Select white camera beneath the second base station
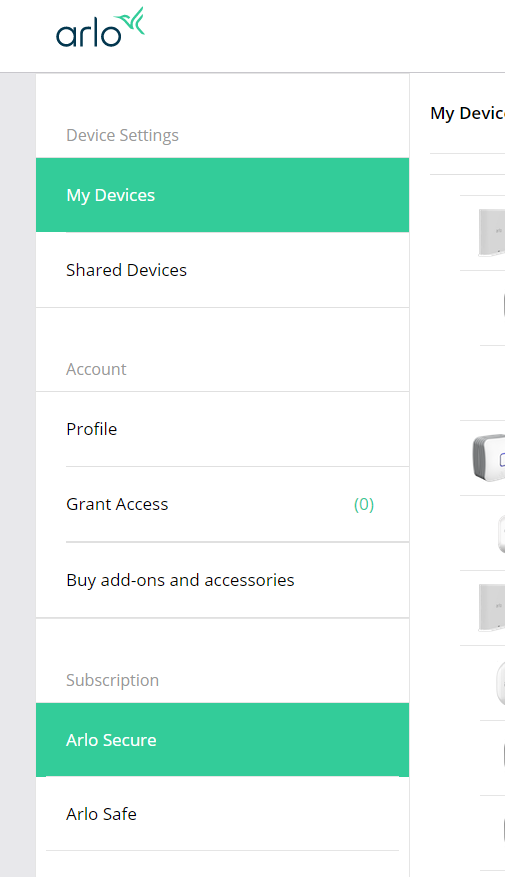Screen dimensions: 505x877 pyautogui.click(x=501, y=683)
